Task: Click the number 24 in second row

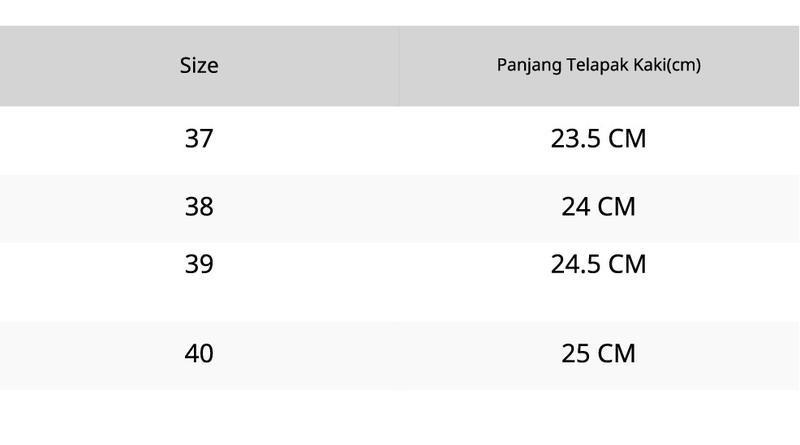Action: [576, 207]
